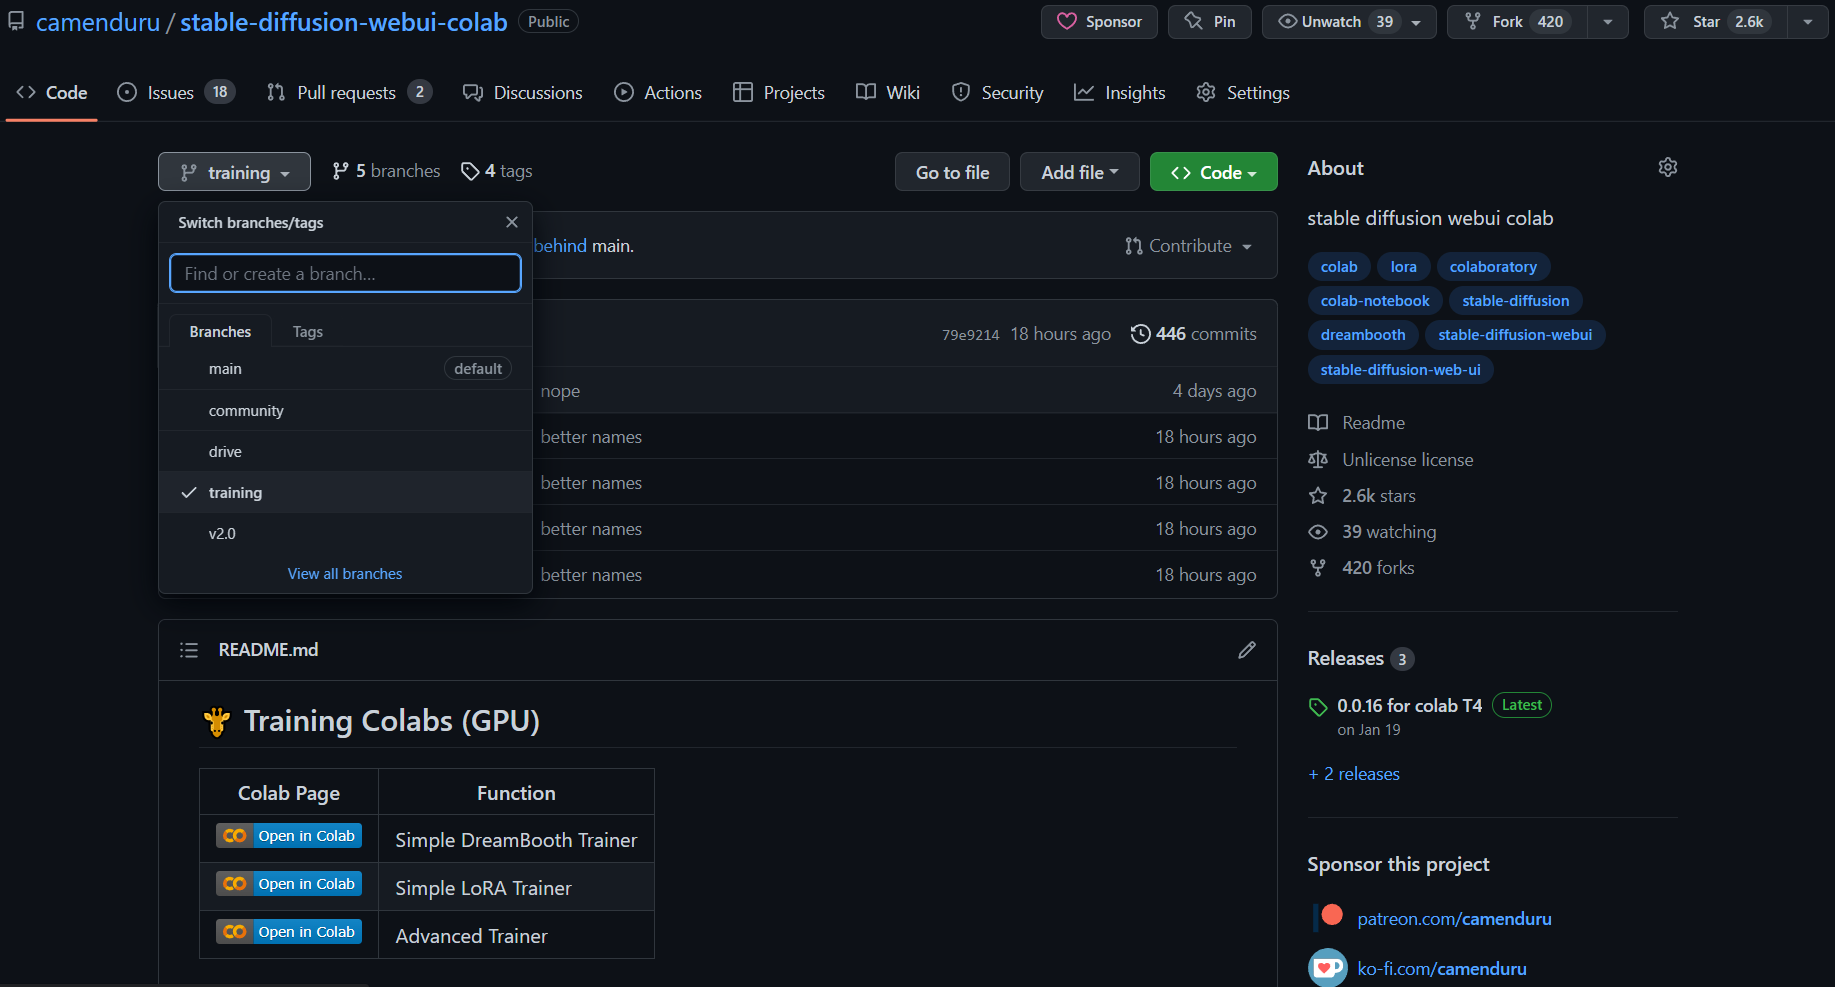1835x987 pixels.
Task: Switch to the main default branch
Action: (226, 369)
